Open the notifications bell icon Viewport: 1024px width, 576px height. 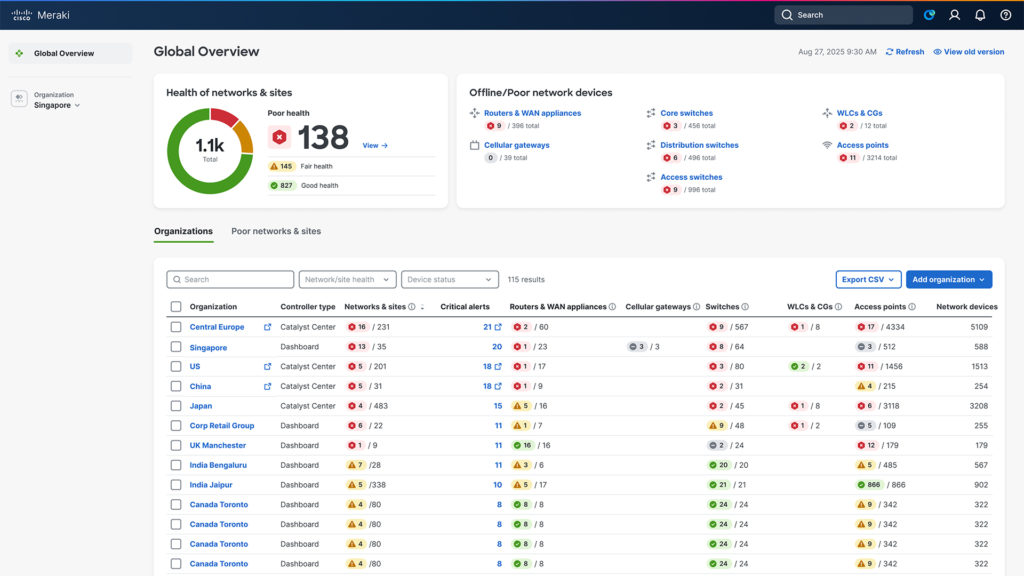tap(978, 15)
